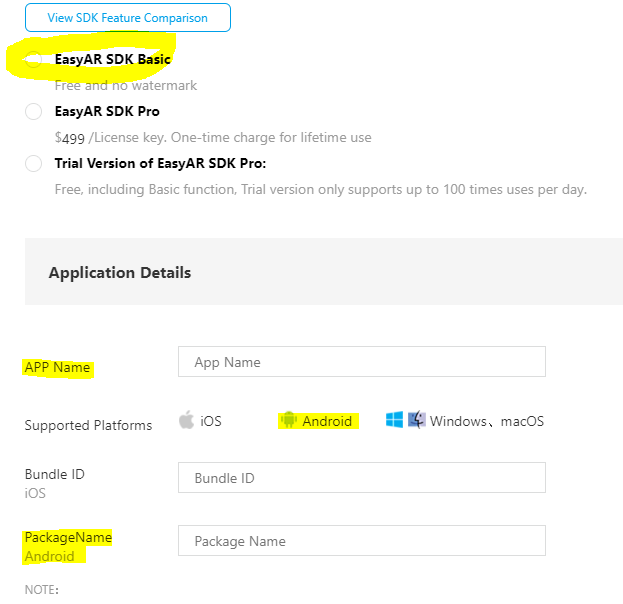The image size is (623, 604).
Task: Select the EasyAR SDK Basic radio button
Action: coord(34,60)
